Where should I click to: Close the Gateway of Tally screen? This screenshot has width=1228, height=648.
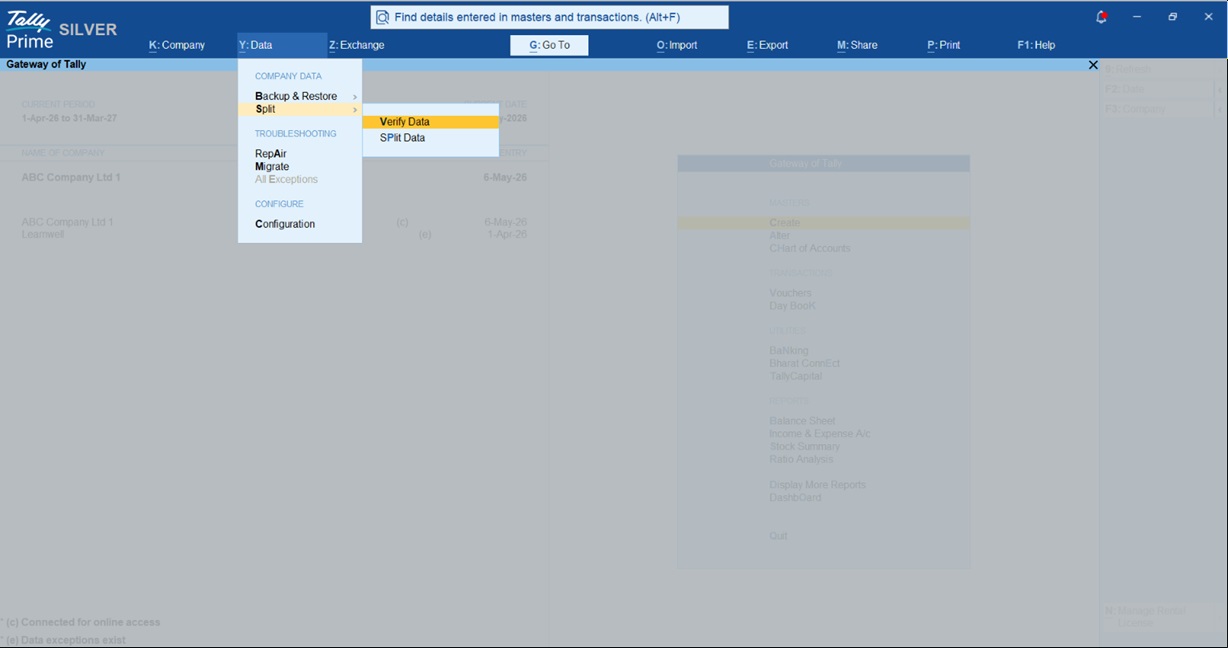coord(1092,64)
